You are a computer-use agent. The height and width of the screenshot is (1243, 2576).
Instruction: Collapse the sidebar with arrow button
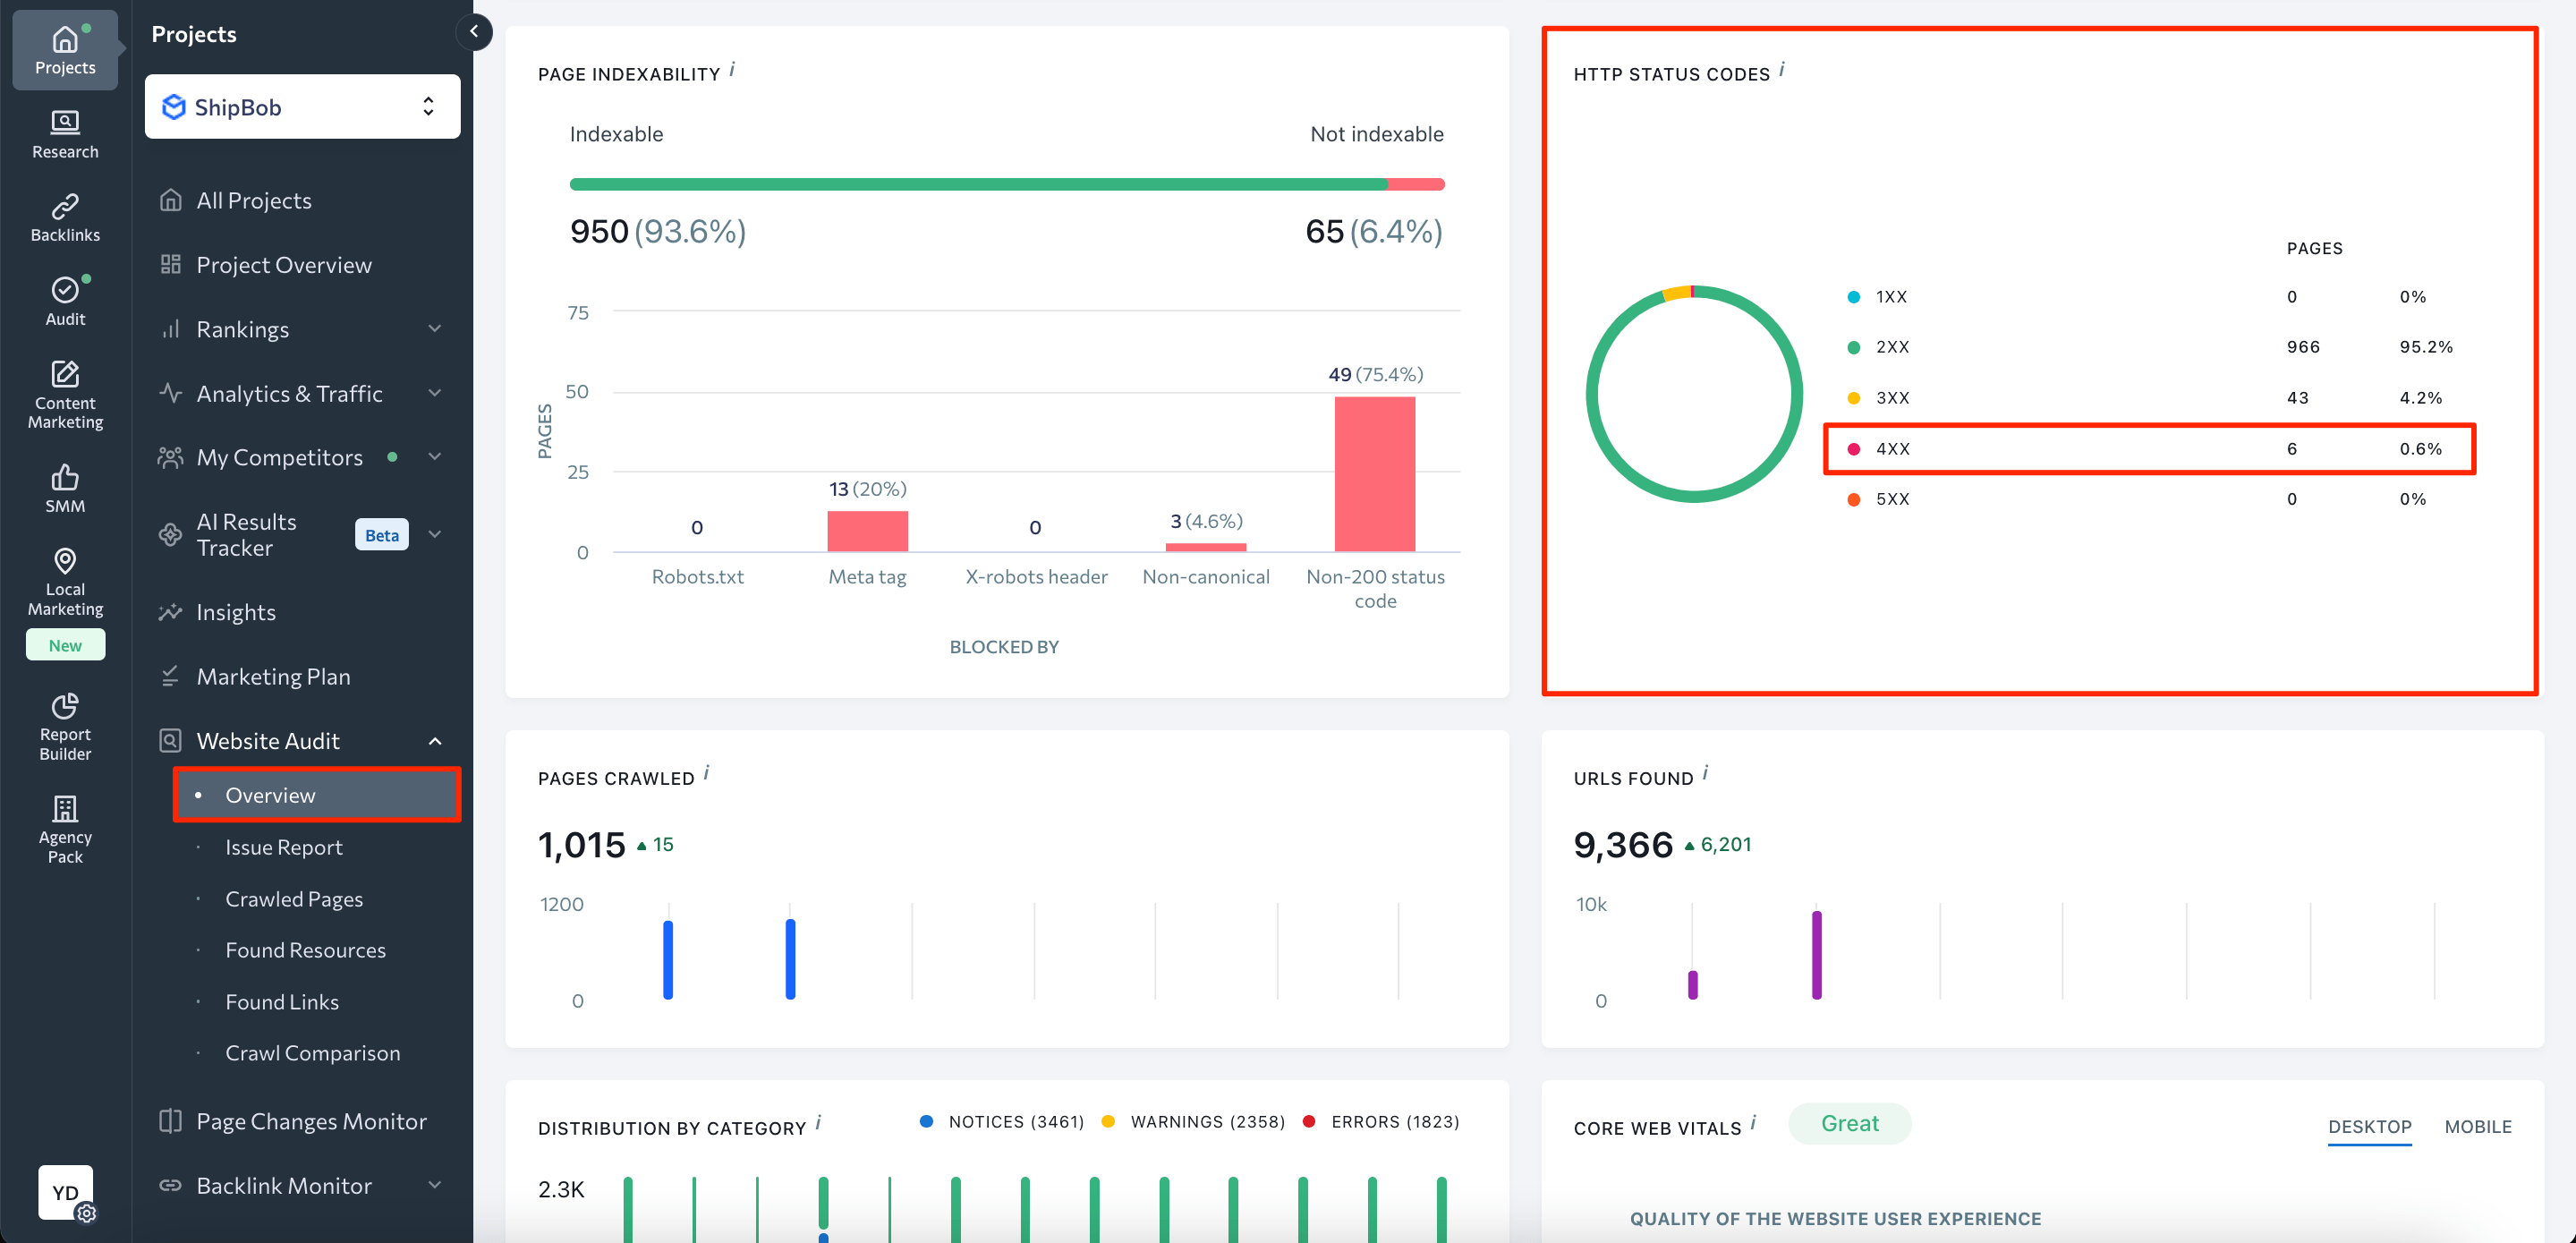tap(474, 32)
